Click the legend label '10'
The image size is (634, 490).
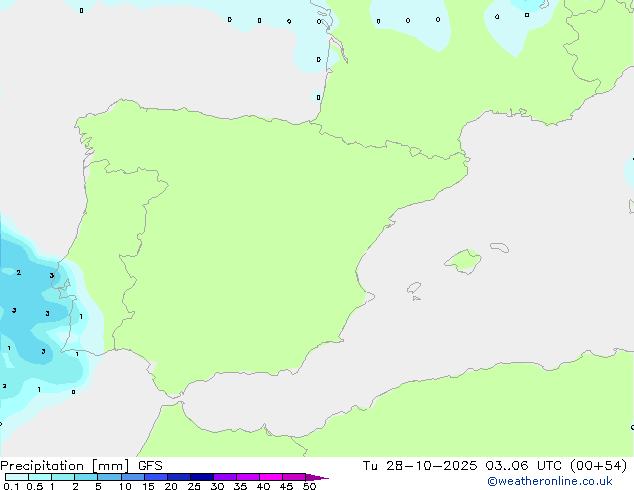pos(125,486)
